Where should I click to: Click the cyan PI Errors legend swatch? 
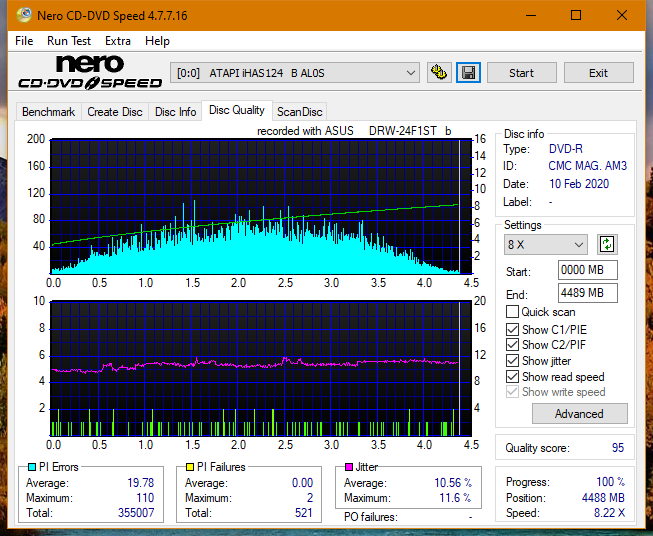coord(32,467)
